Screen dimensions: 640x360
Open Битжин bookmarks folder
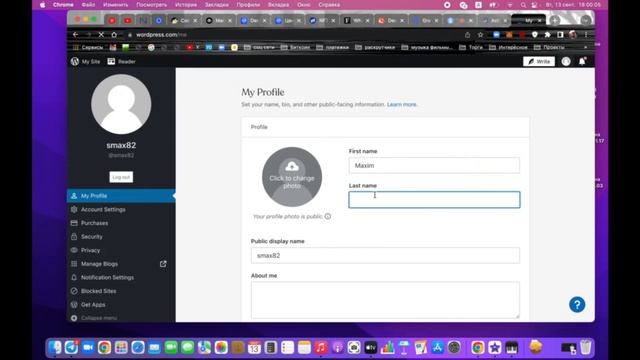pyautogui.click(x=295, y=47)
